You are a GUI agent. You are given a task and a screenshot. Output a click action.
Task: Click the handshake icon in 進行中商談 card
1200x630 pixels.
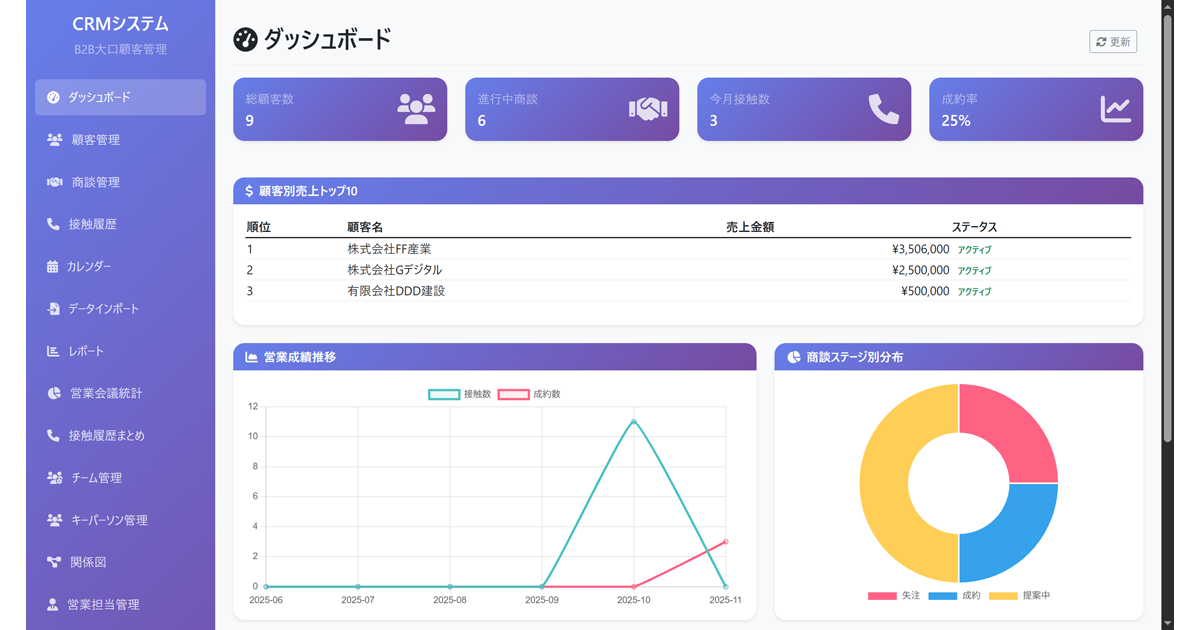[647, 109]
